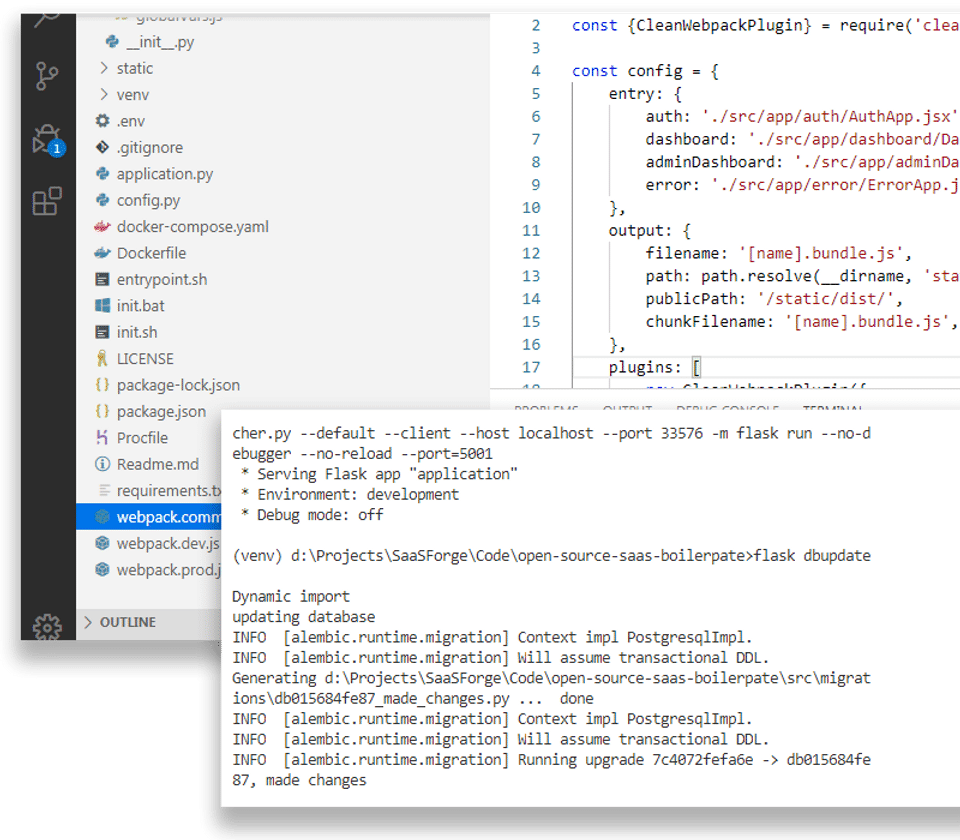Open the Manage gear icon

(x=47, y=627)
